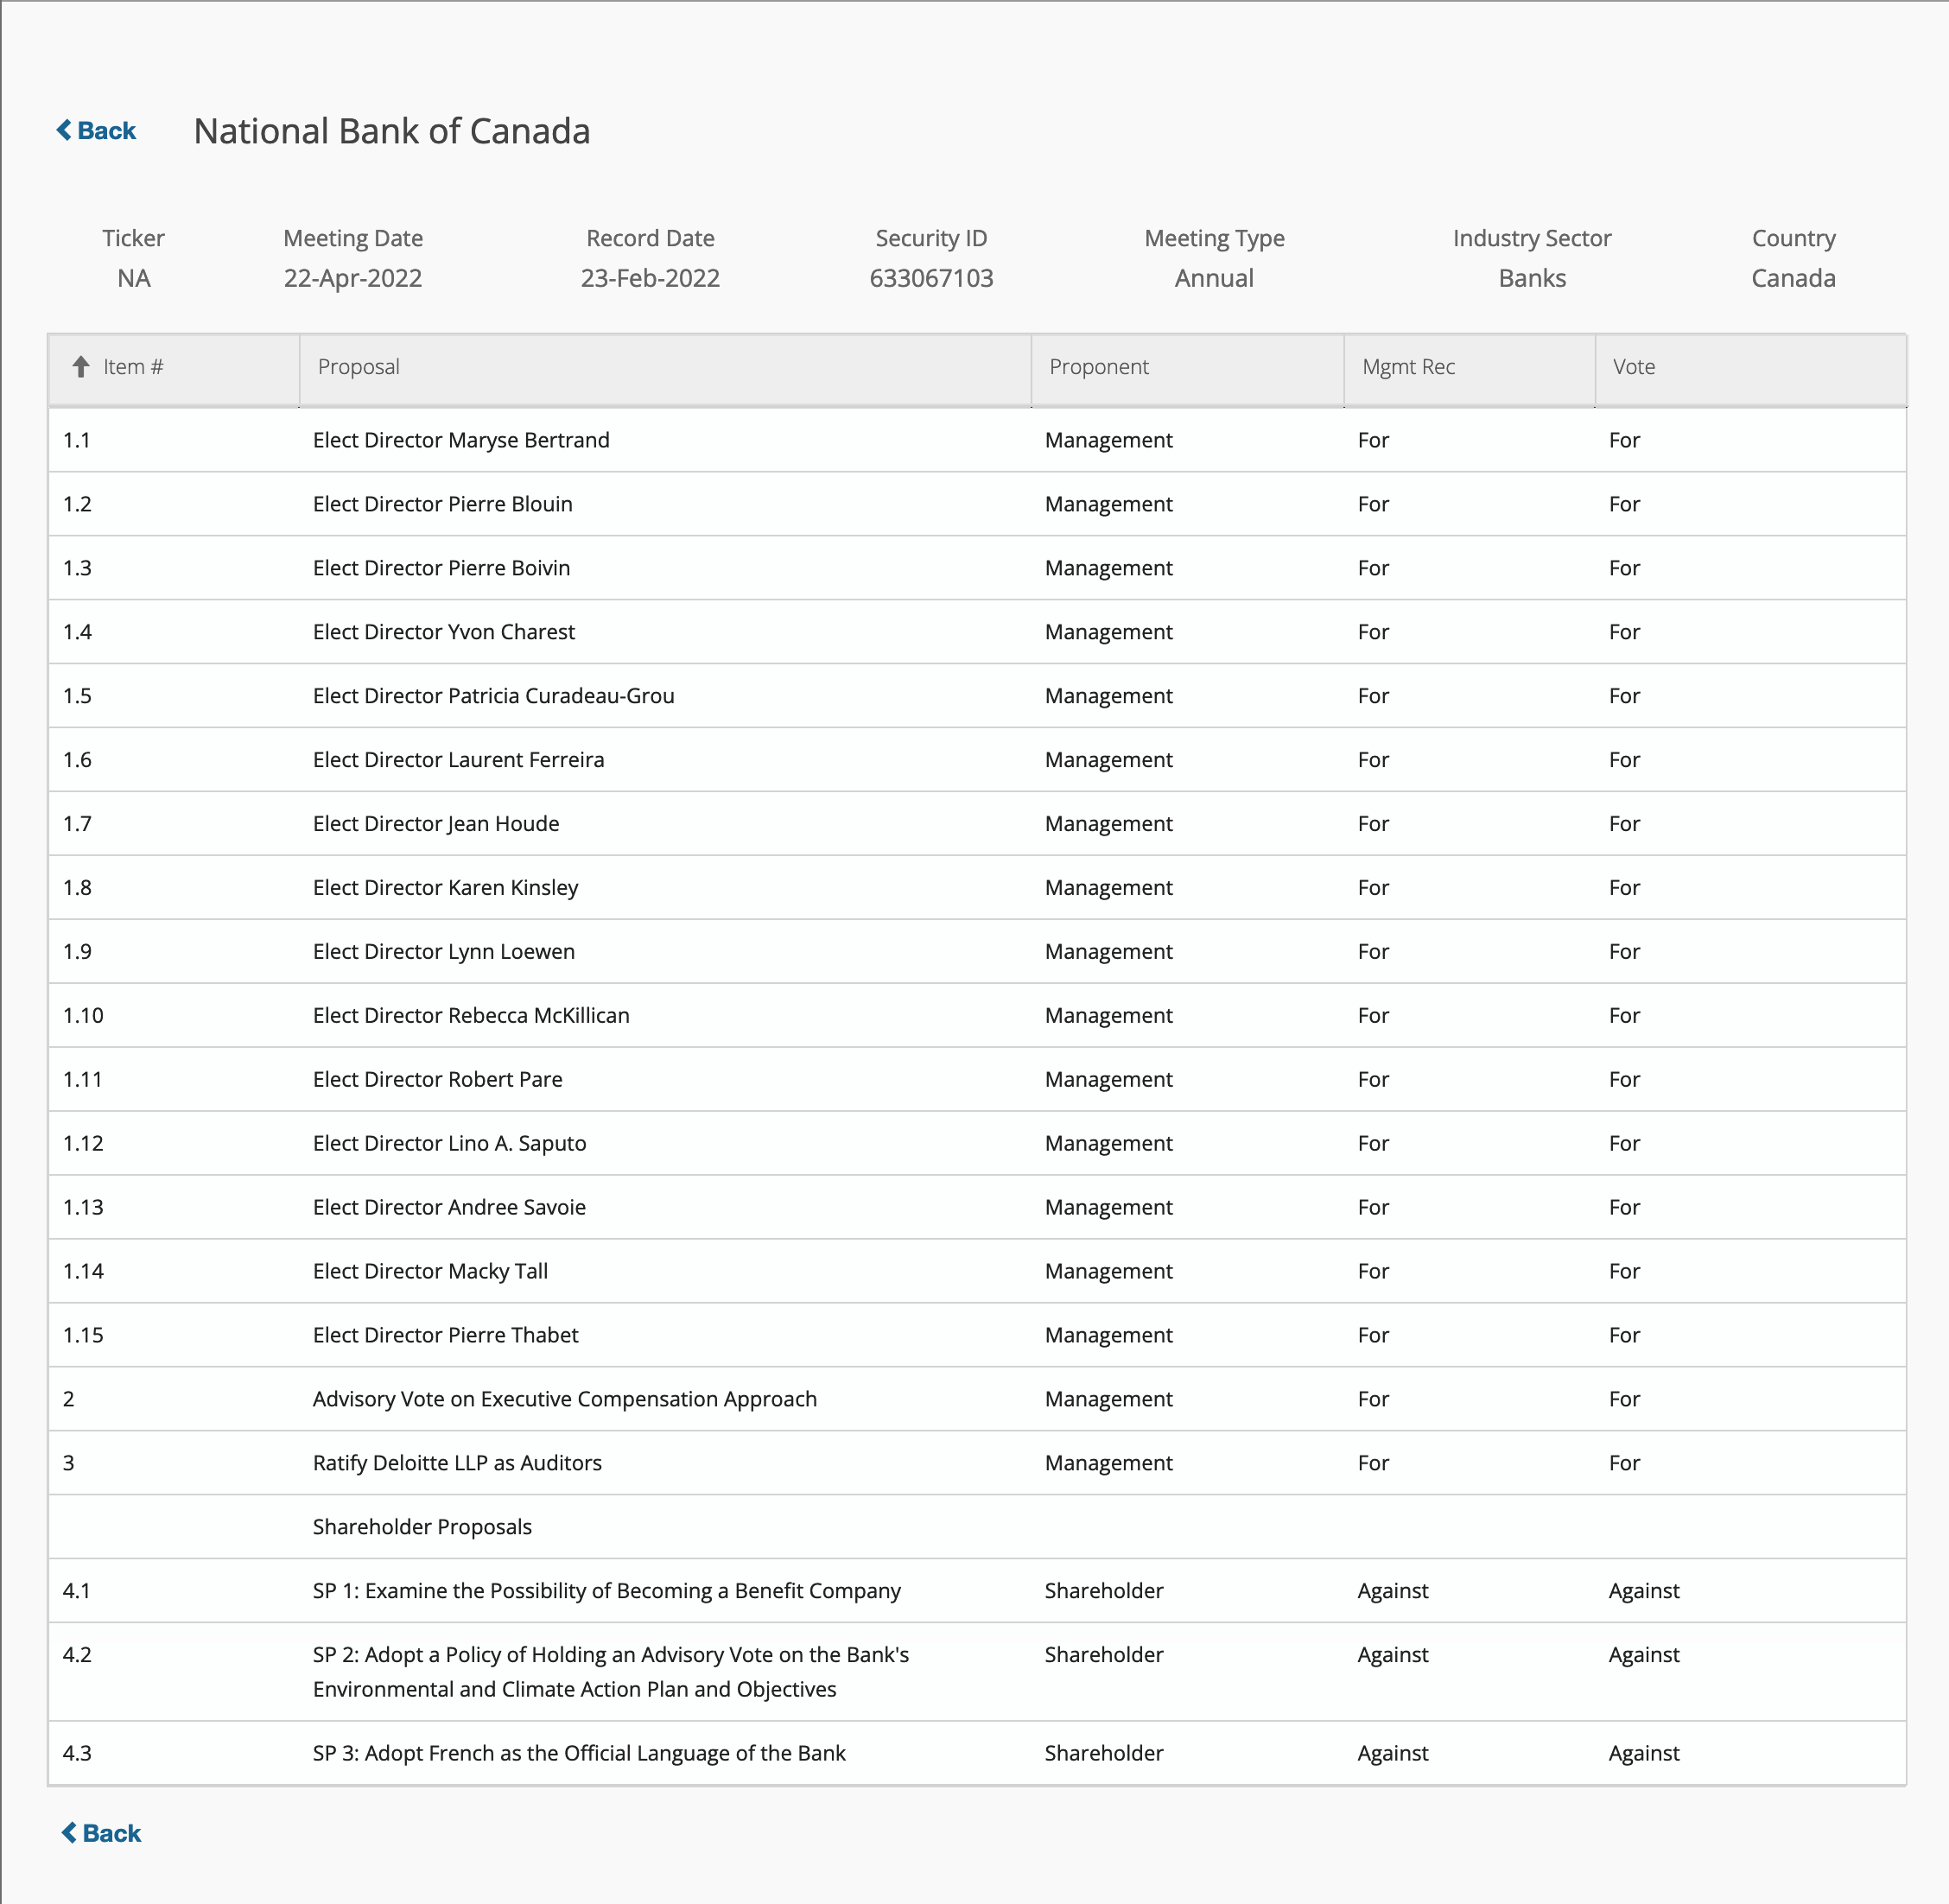Click SP 1 Benefit Company proposal
Screen dimensions: 1949x1904
606,1591
